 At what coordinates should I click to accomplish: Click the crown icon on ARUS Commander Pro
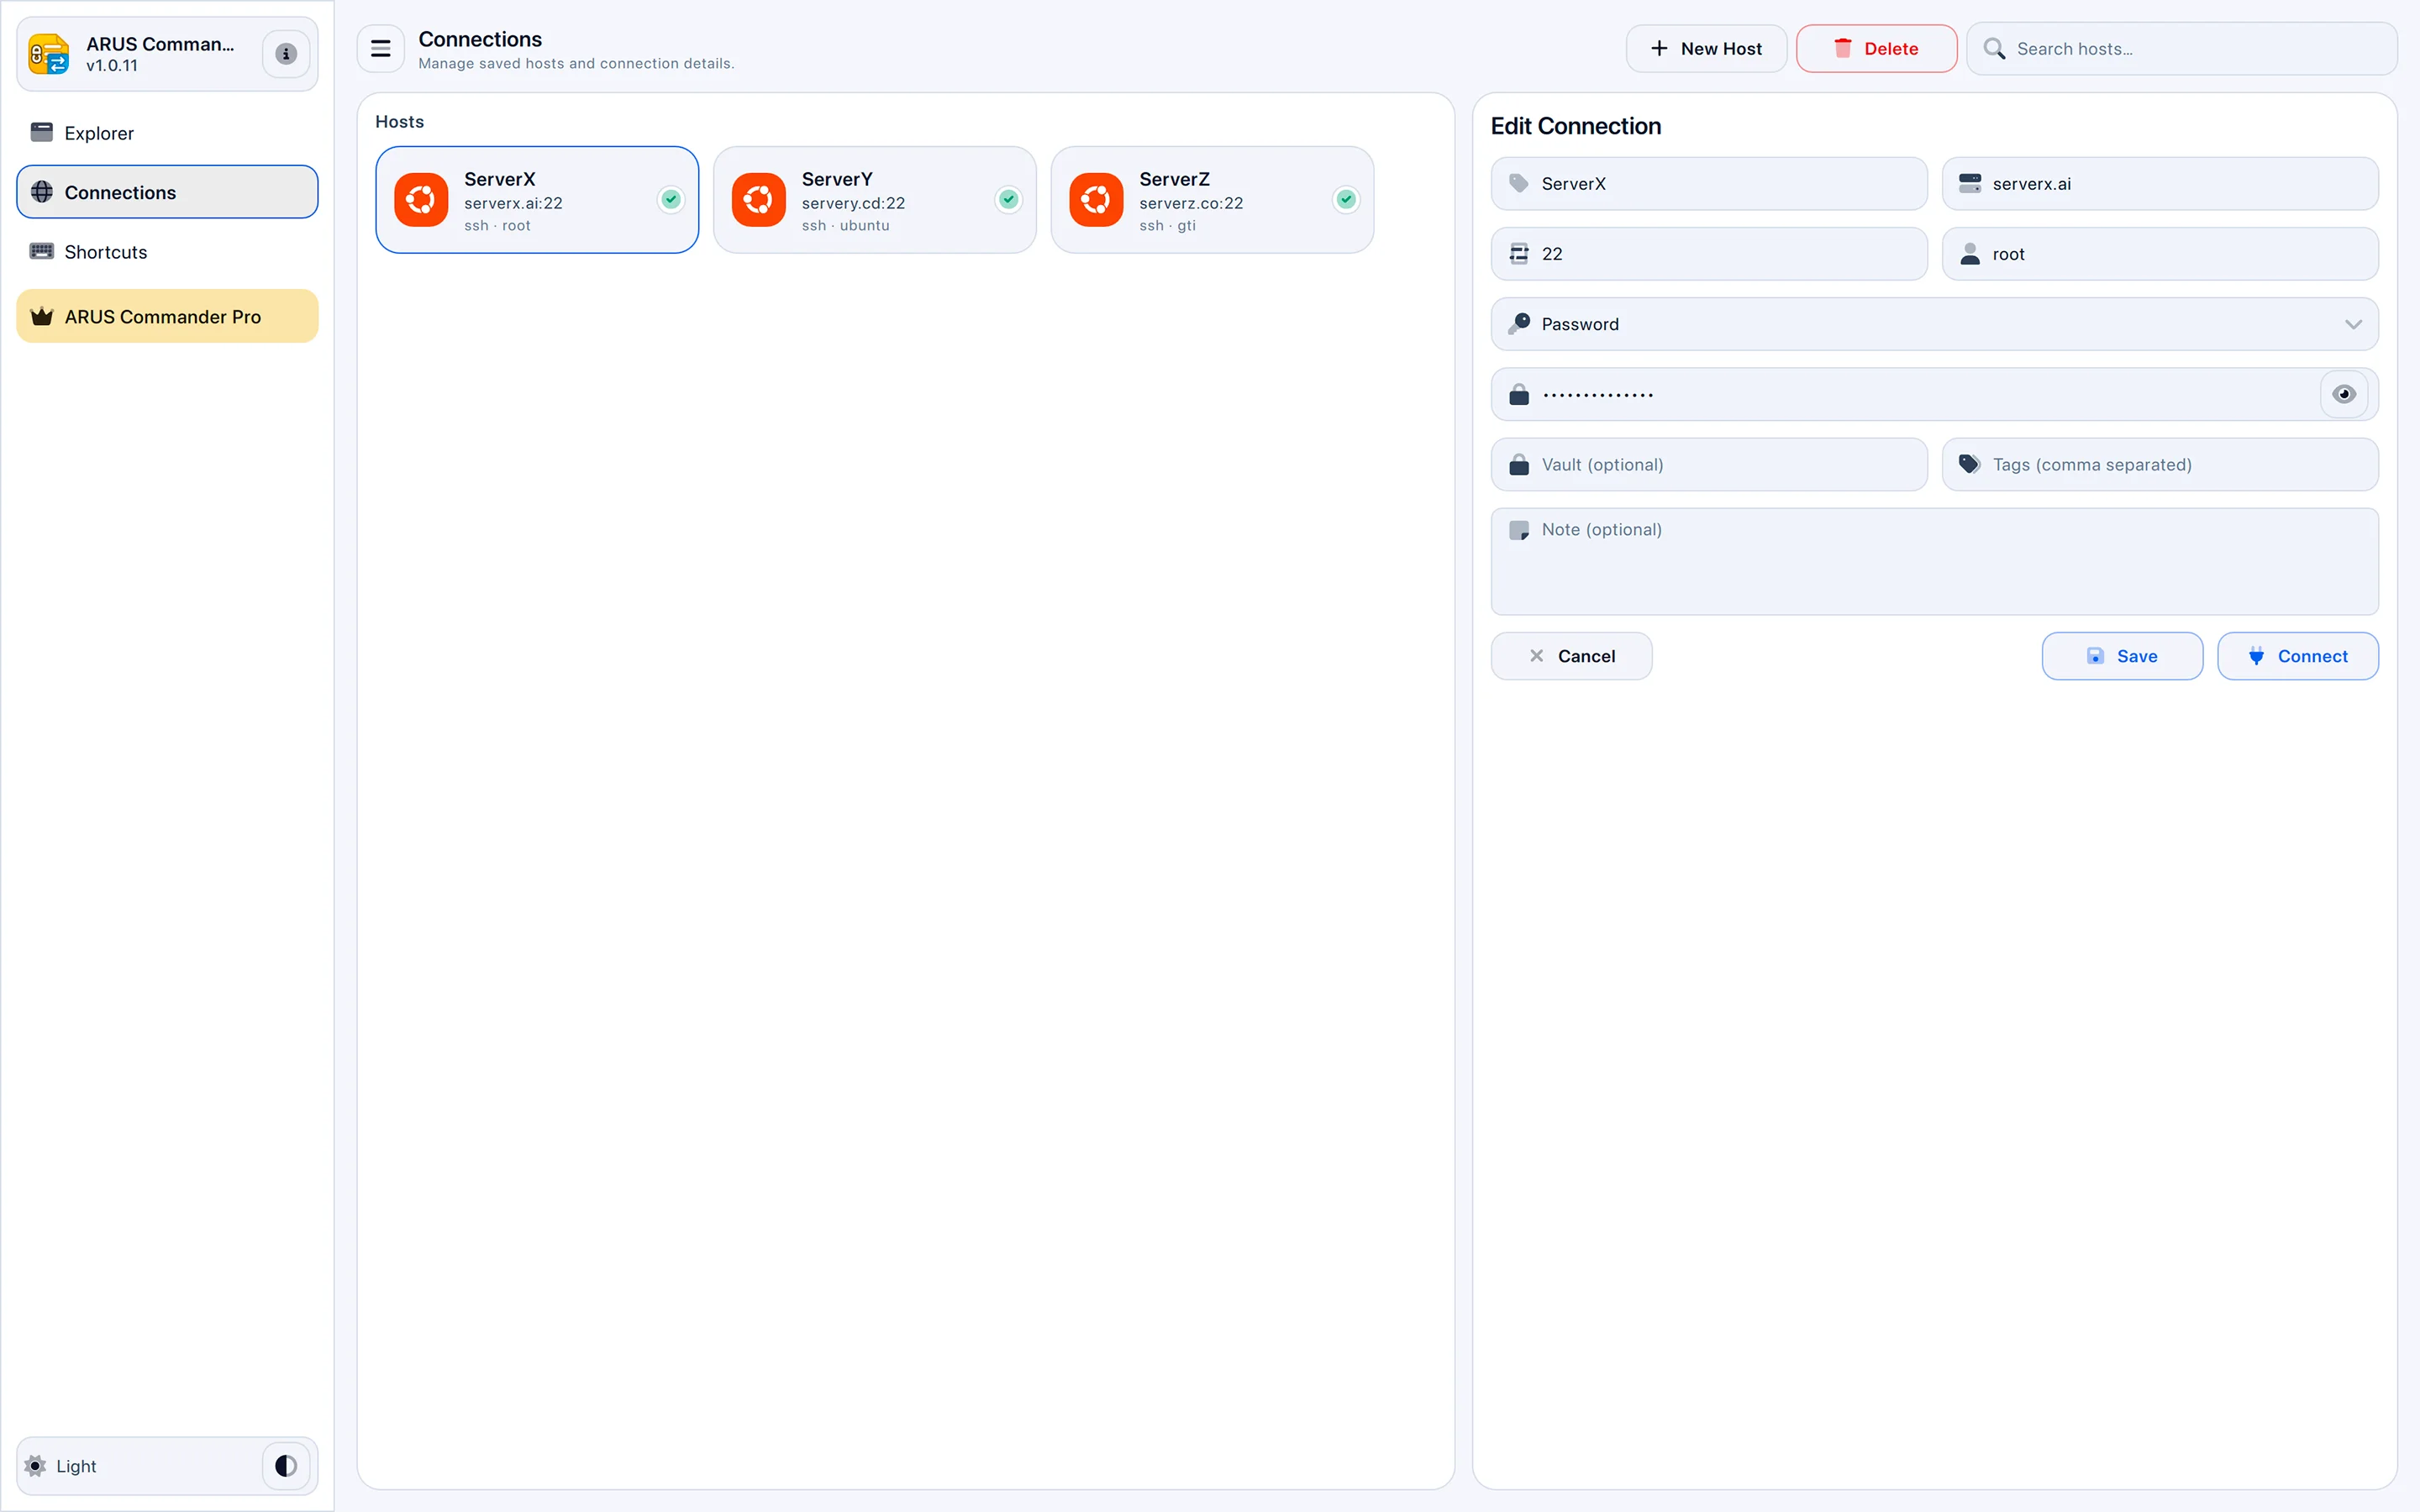[41, 316]
